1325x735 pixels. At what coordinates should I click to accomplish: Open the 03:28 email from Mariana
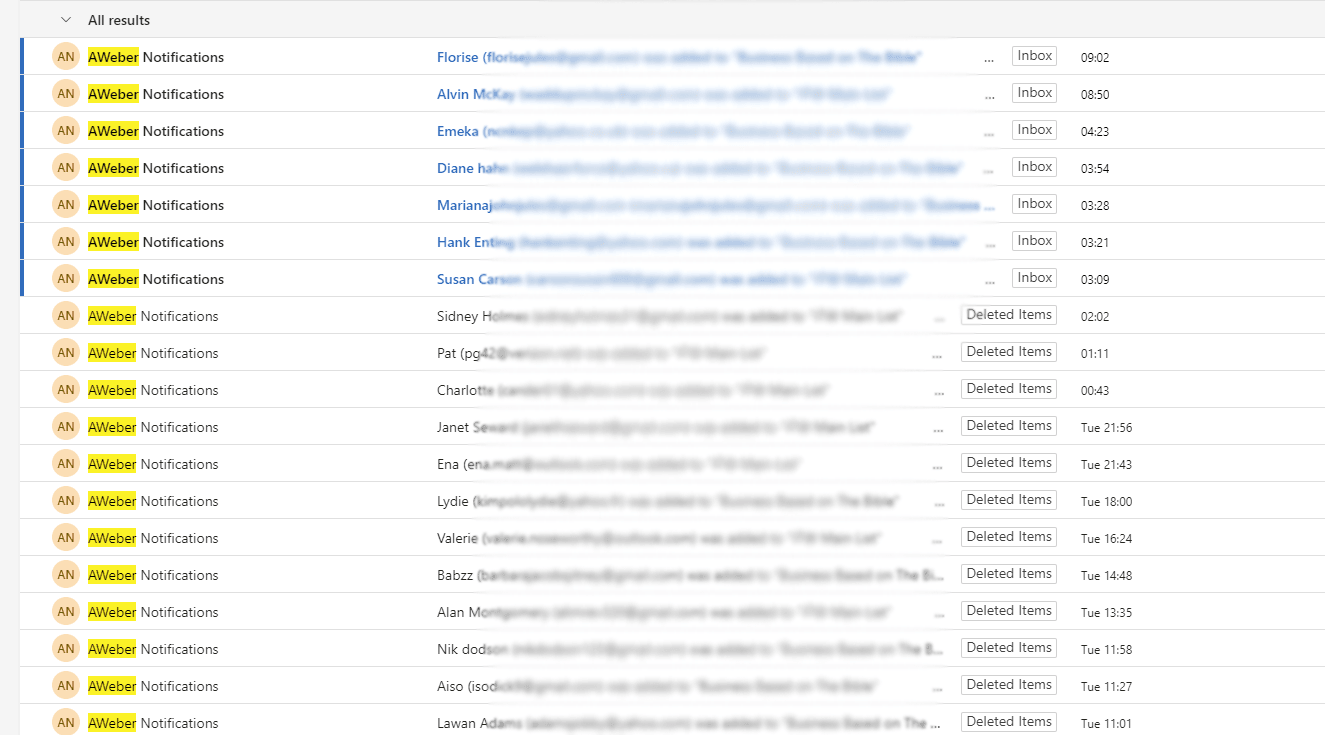672,205
